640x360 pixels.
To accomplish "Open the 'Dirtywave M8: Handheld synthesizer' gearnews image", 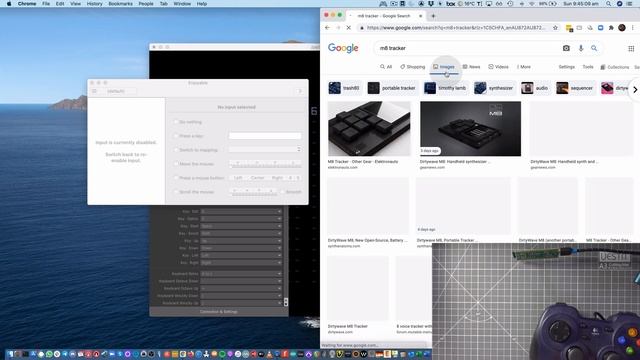I will tap(470, 129).
